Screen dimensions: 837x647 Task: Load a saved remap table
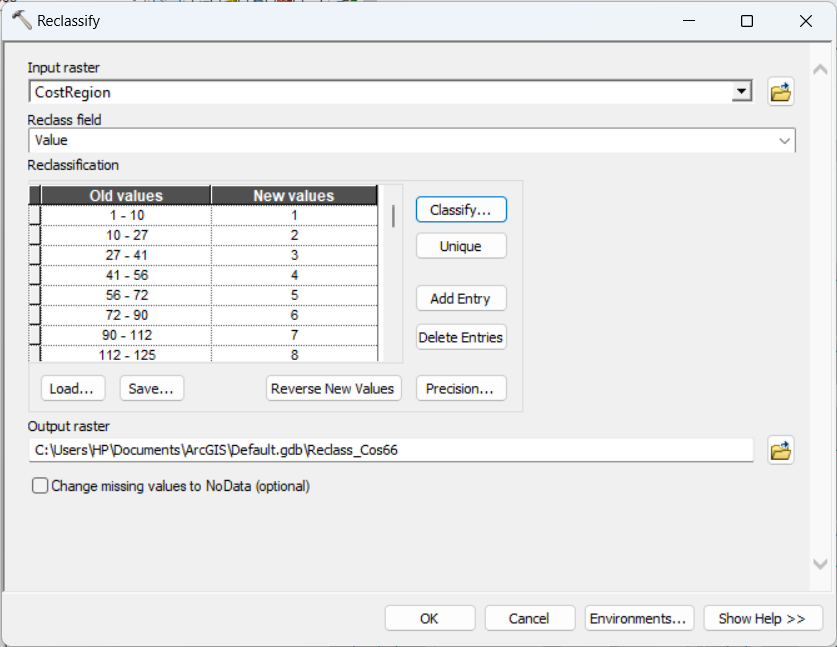point(72,388)
